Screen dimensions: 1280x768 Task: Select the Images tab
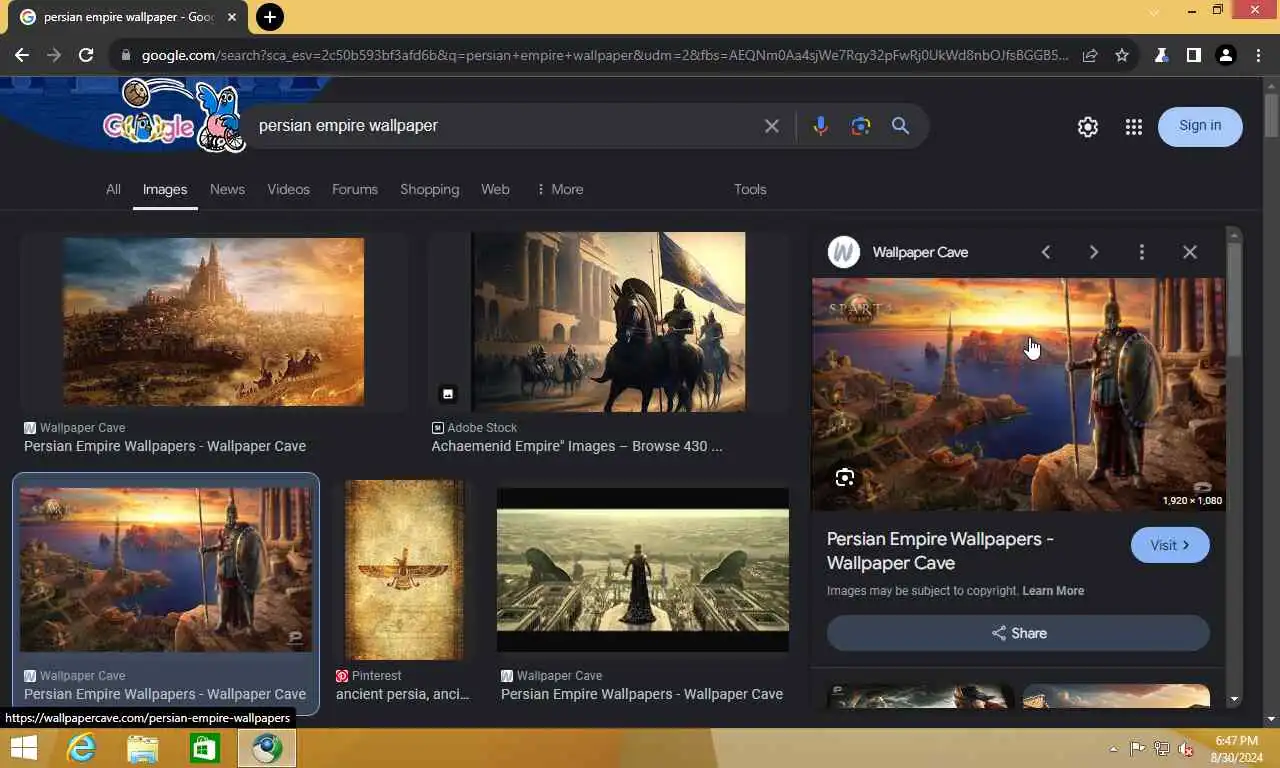165,189
